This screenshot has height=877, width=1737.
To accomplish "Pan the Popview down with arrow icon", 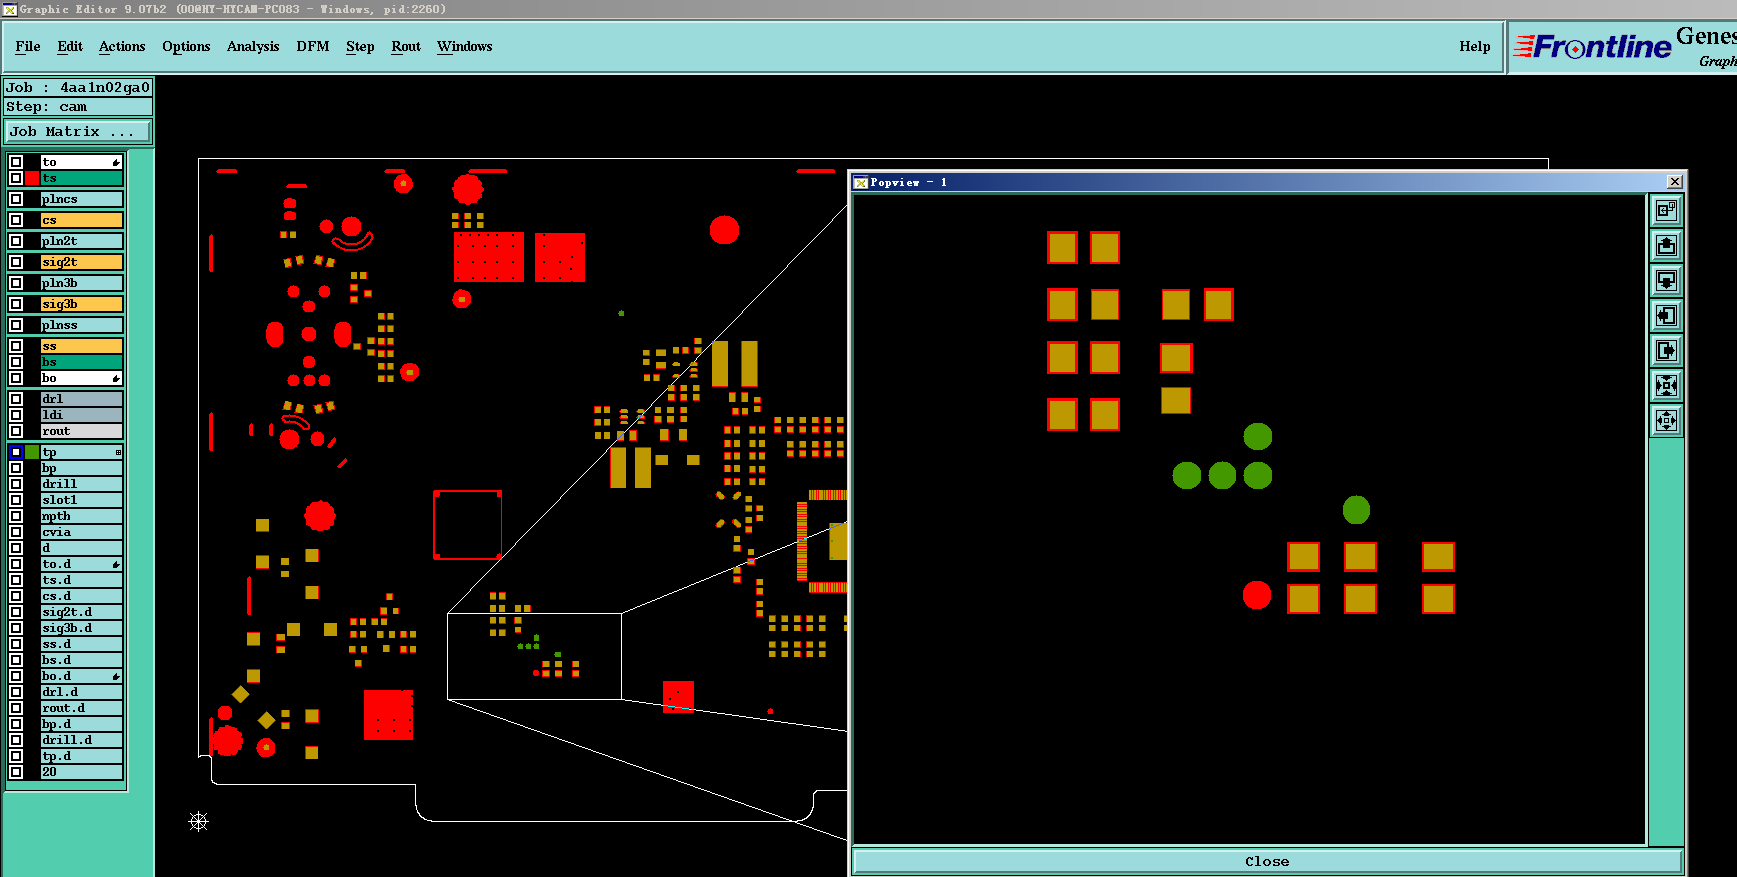I will pyautogui.click(x=1666, y=280).
